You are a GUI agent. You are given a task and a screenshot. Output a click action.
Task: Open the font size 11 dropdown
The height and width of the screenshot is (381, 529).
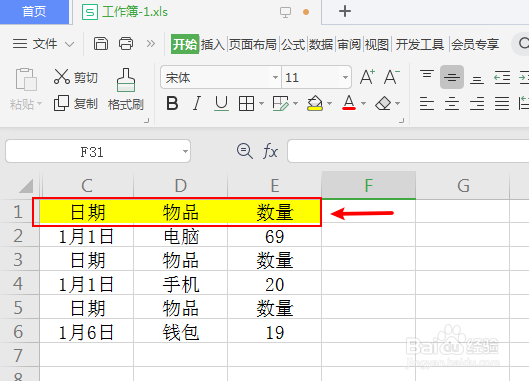click(345, 78)
